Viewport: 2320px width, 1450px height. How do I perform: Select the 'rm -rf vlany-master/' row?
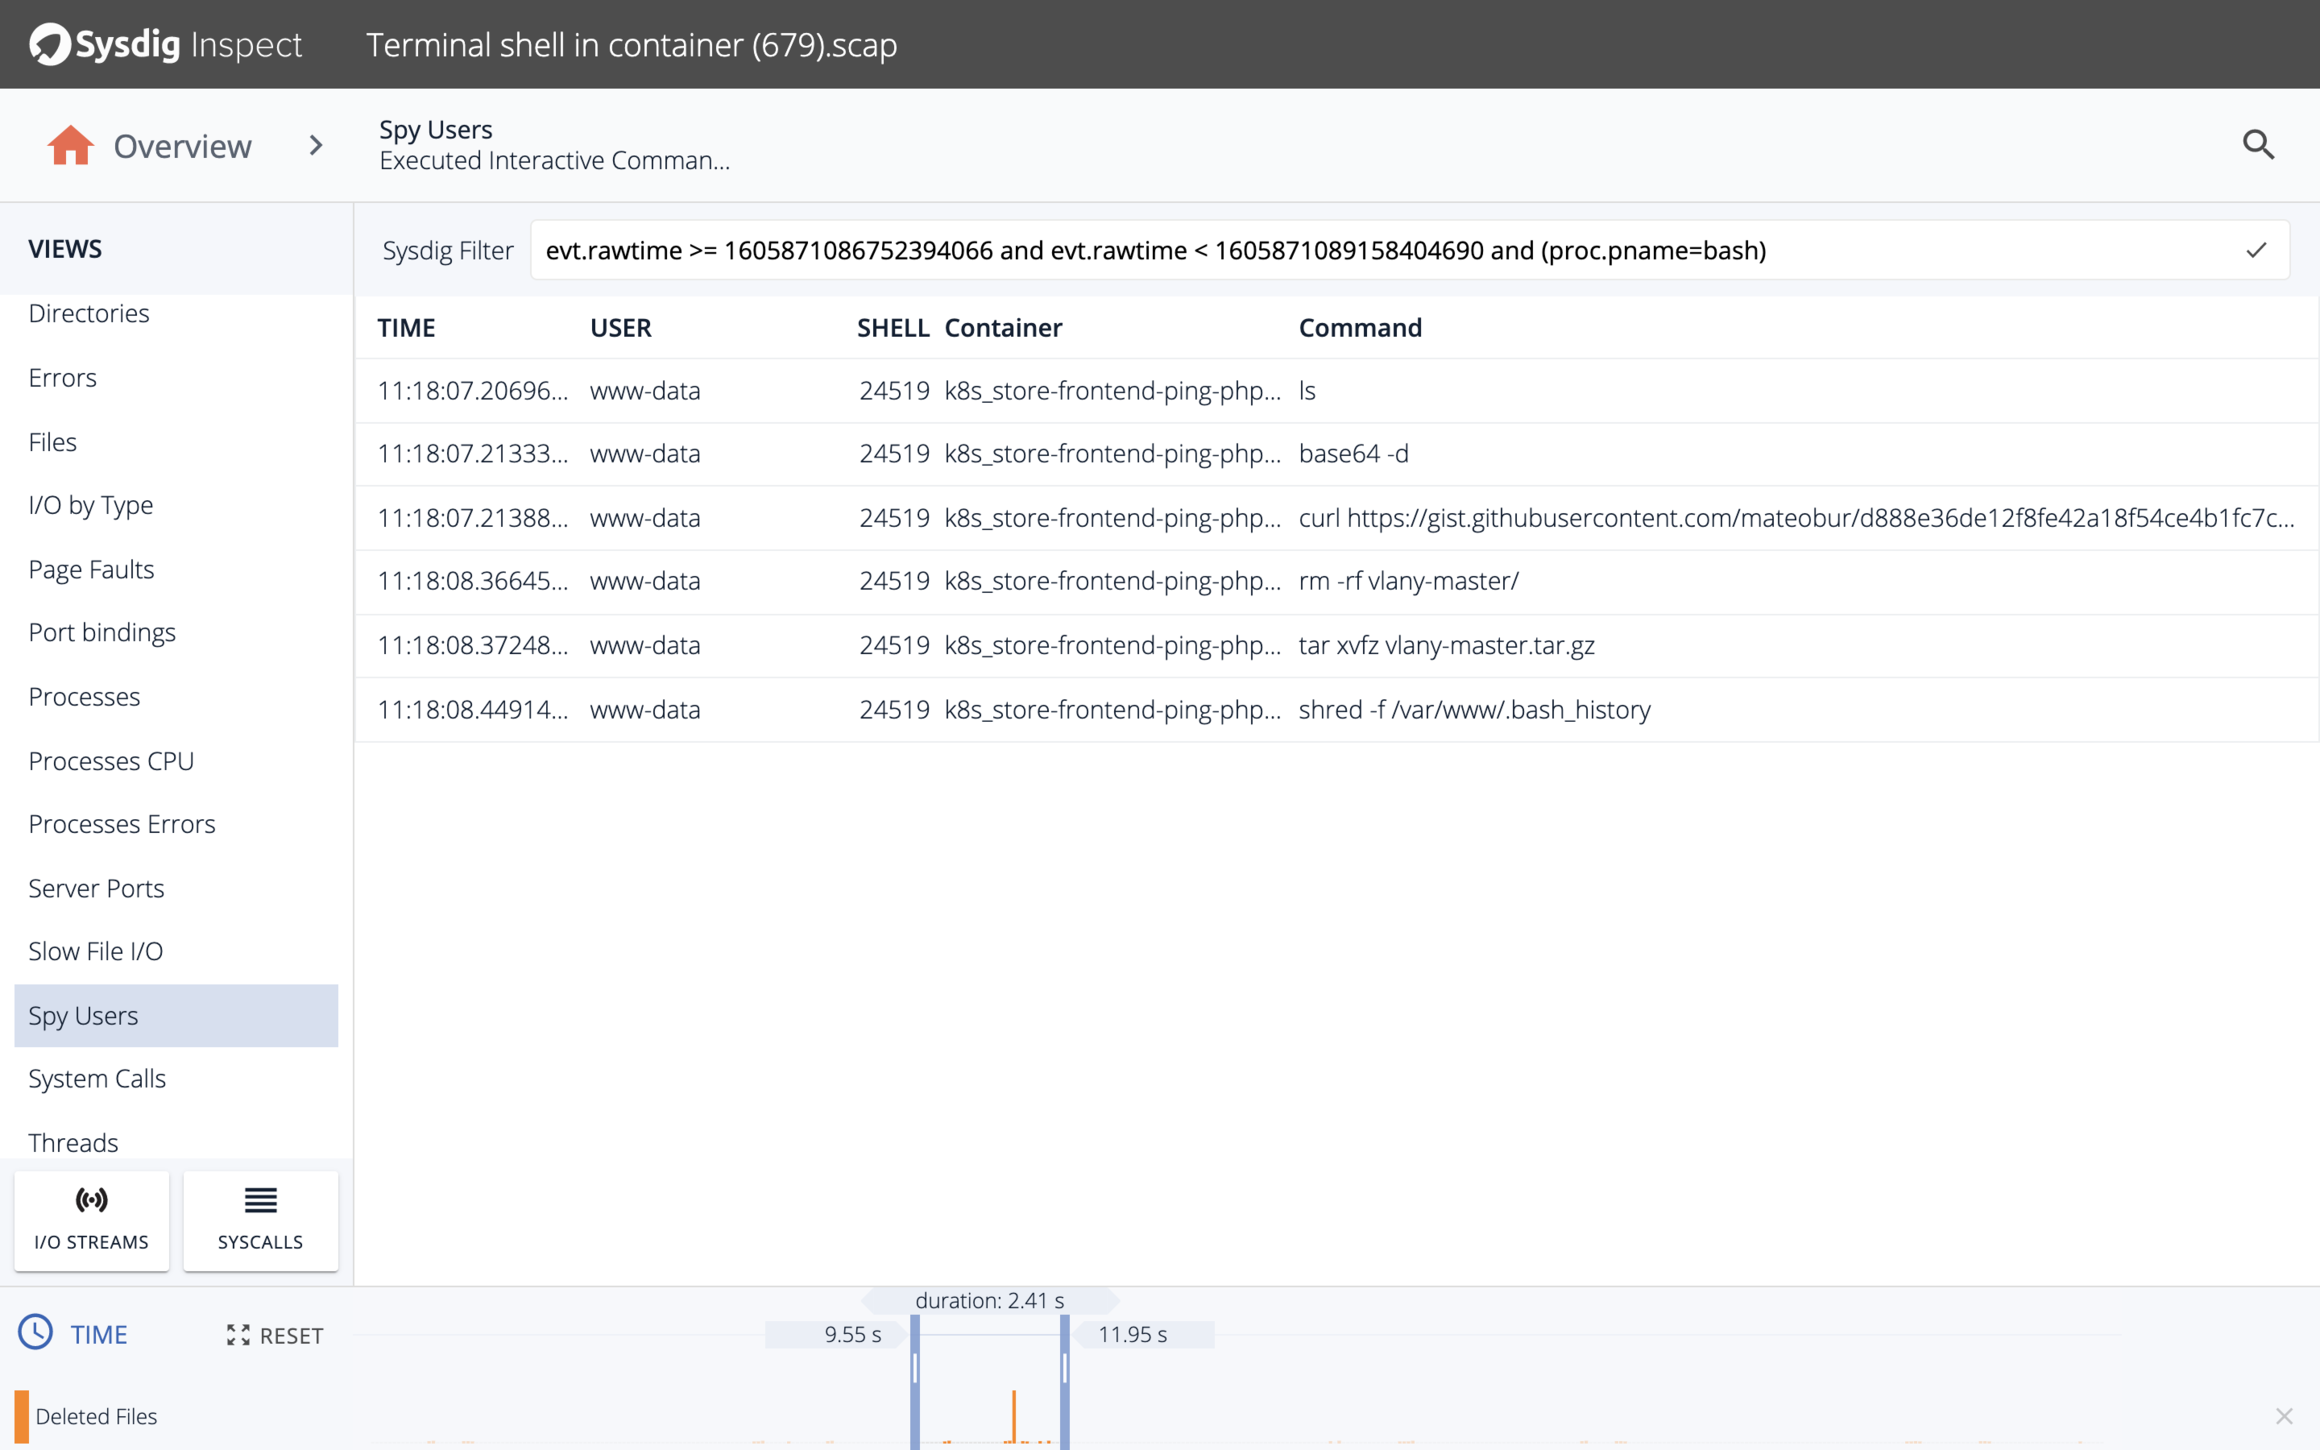pos(1336,581)
